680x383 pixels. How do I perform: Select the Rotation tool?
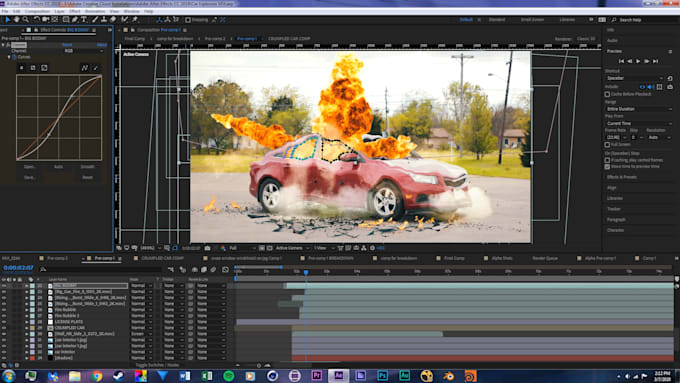[x=36, y=20]
